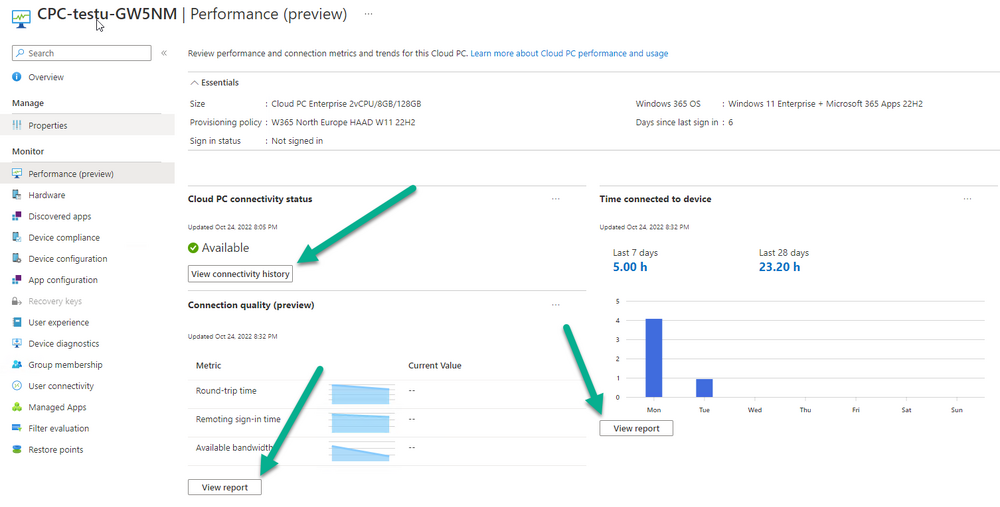1000x507 pixels.
Task: Click the Properties sliders icon
Action: [17, 126]
